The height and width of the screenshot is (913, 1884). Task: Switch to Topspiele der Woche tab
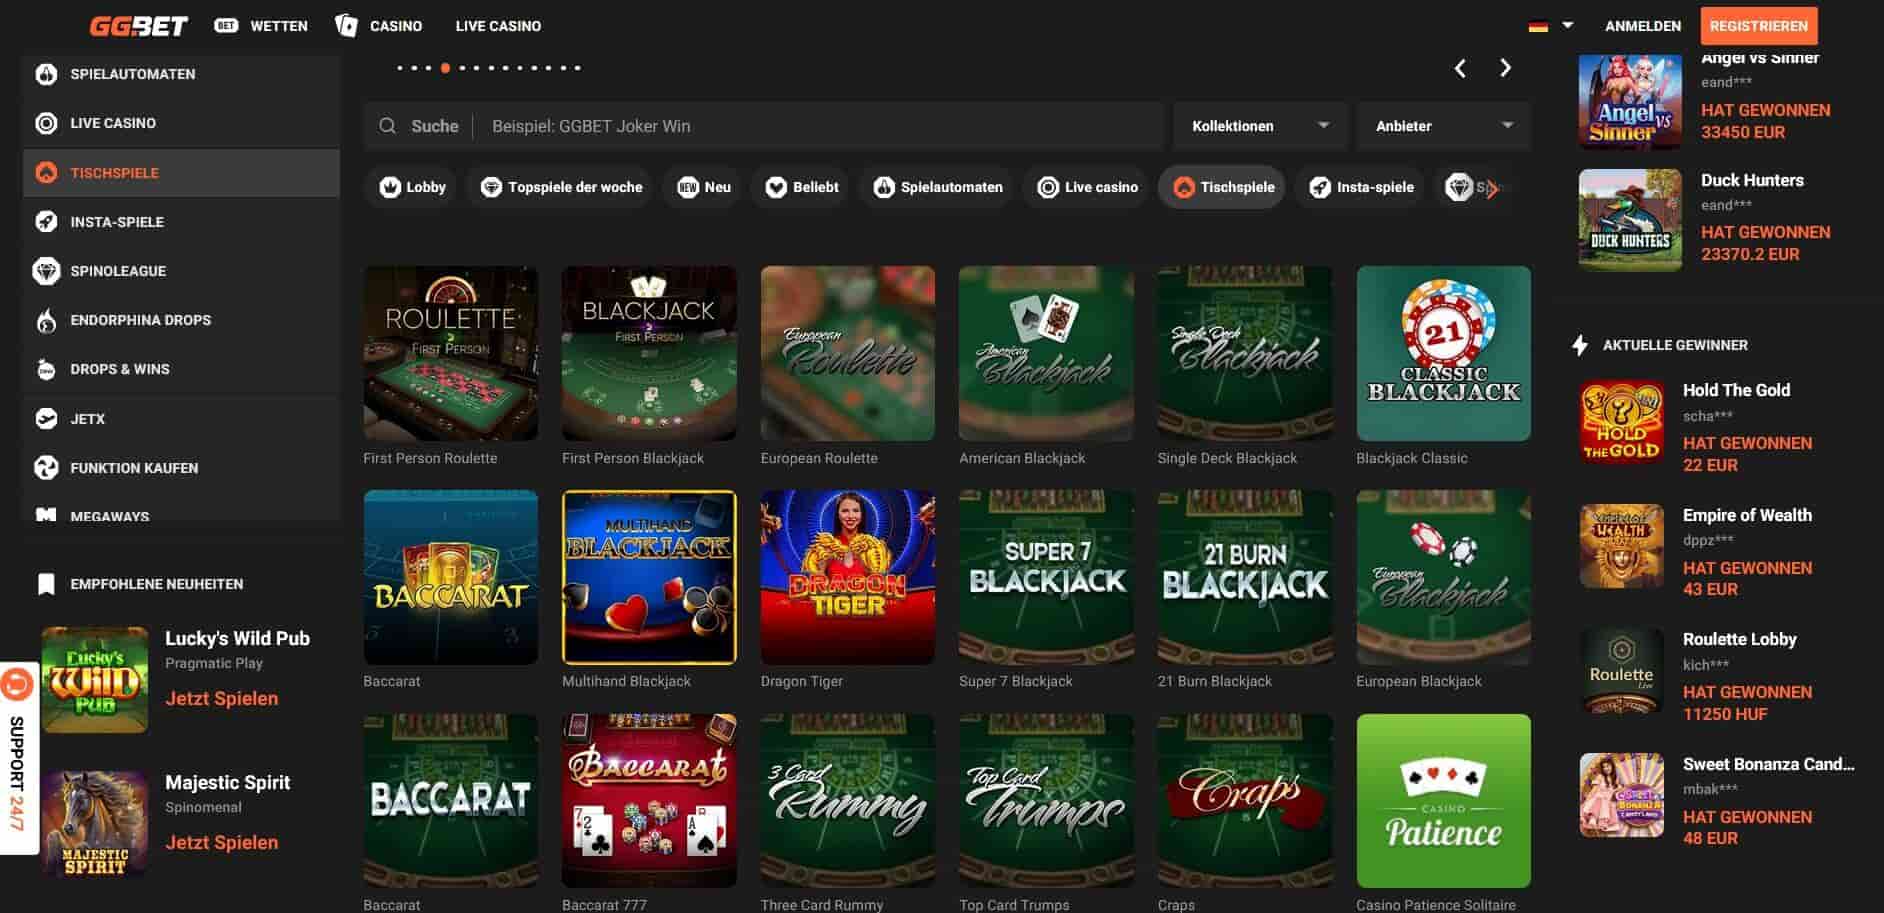[x=561, y=187]
